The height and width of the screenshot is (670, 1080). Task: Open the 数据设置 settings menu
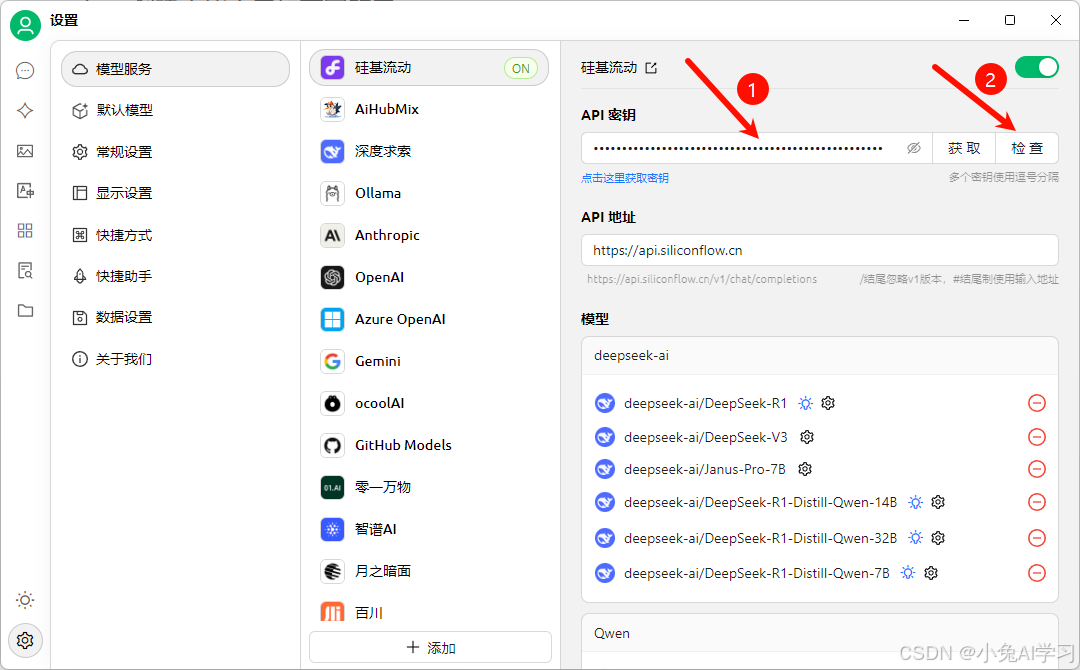click(x=175, y=317)
